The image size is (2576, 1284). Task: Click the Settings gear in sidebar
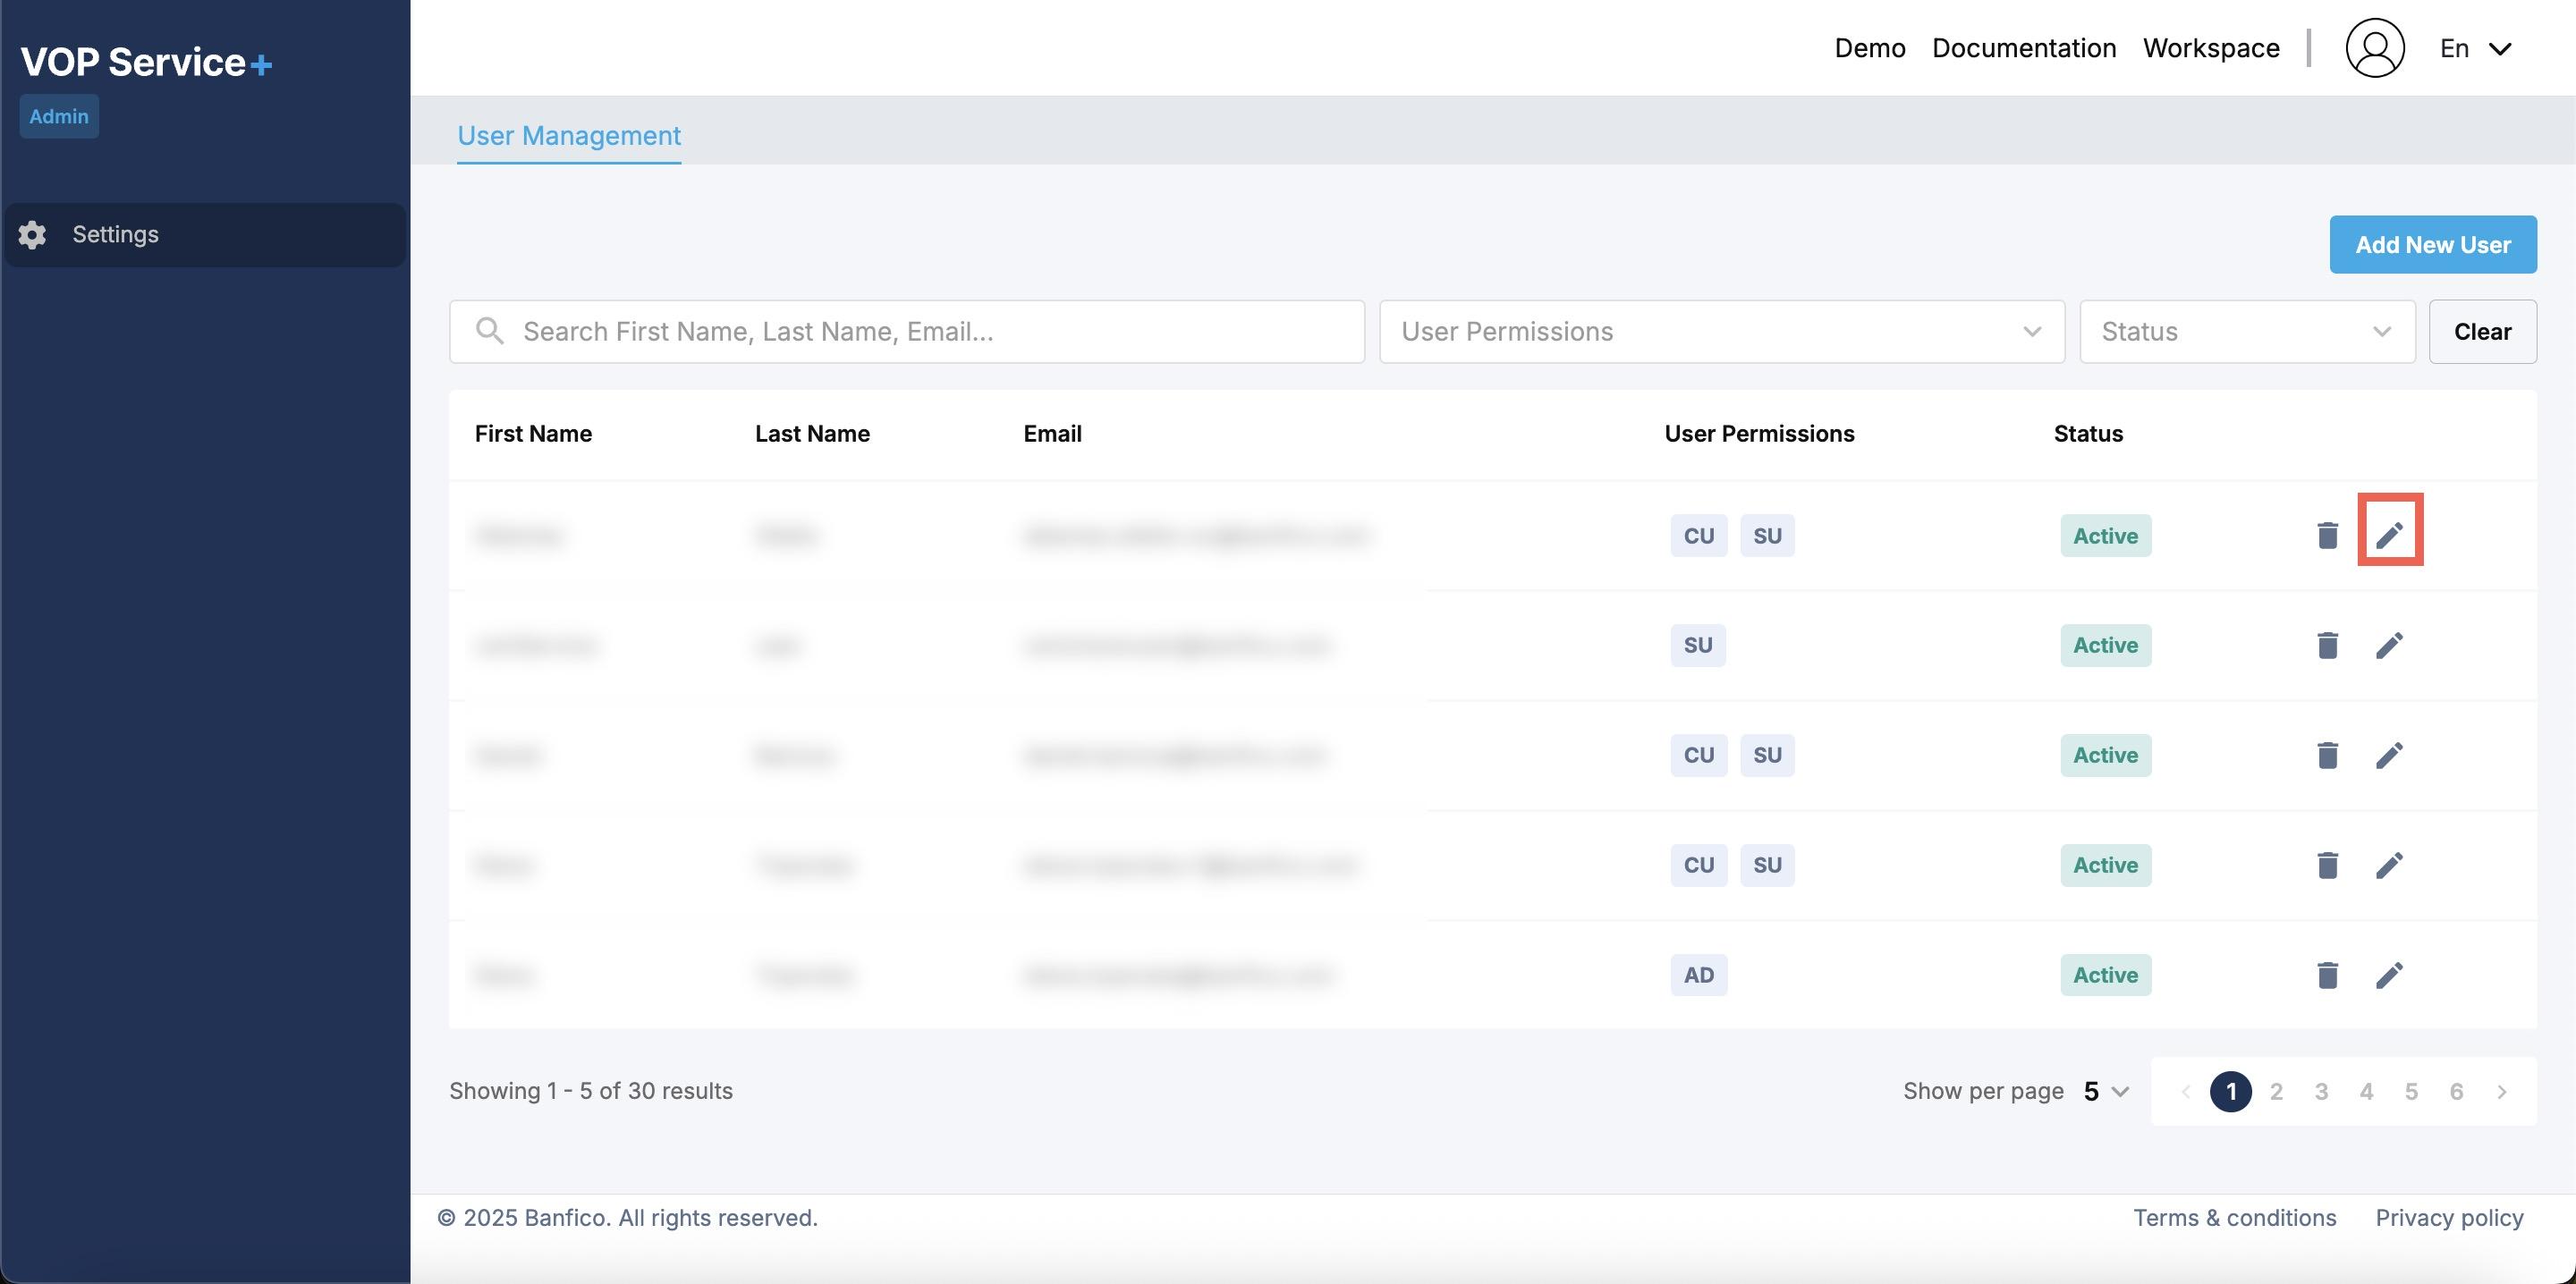pos(32,234)
